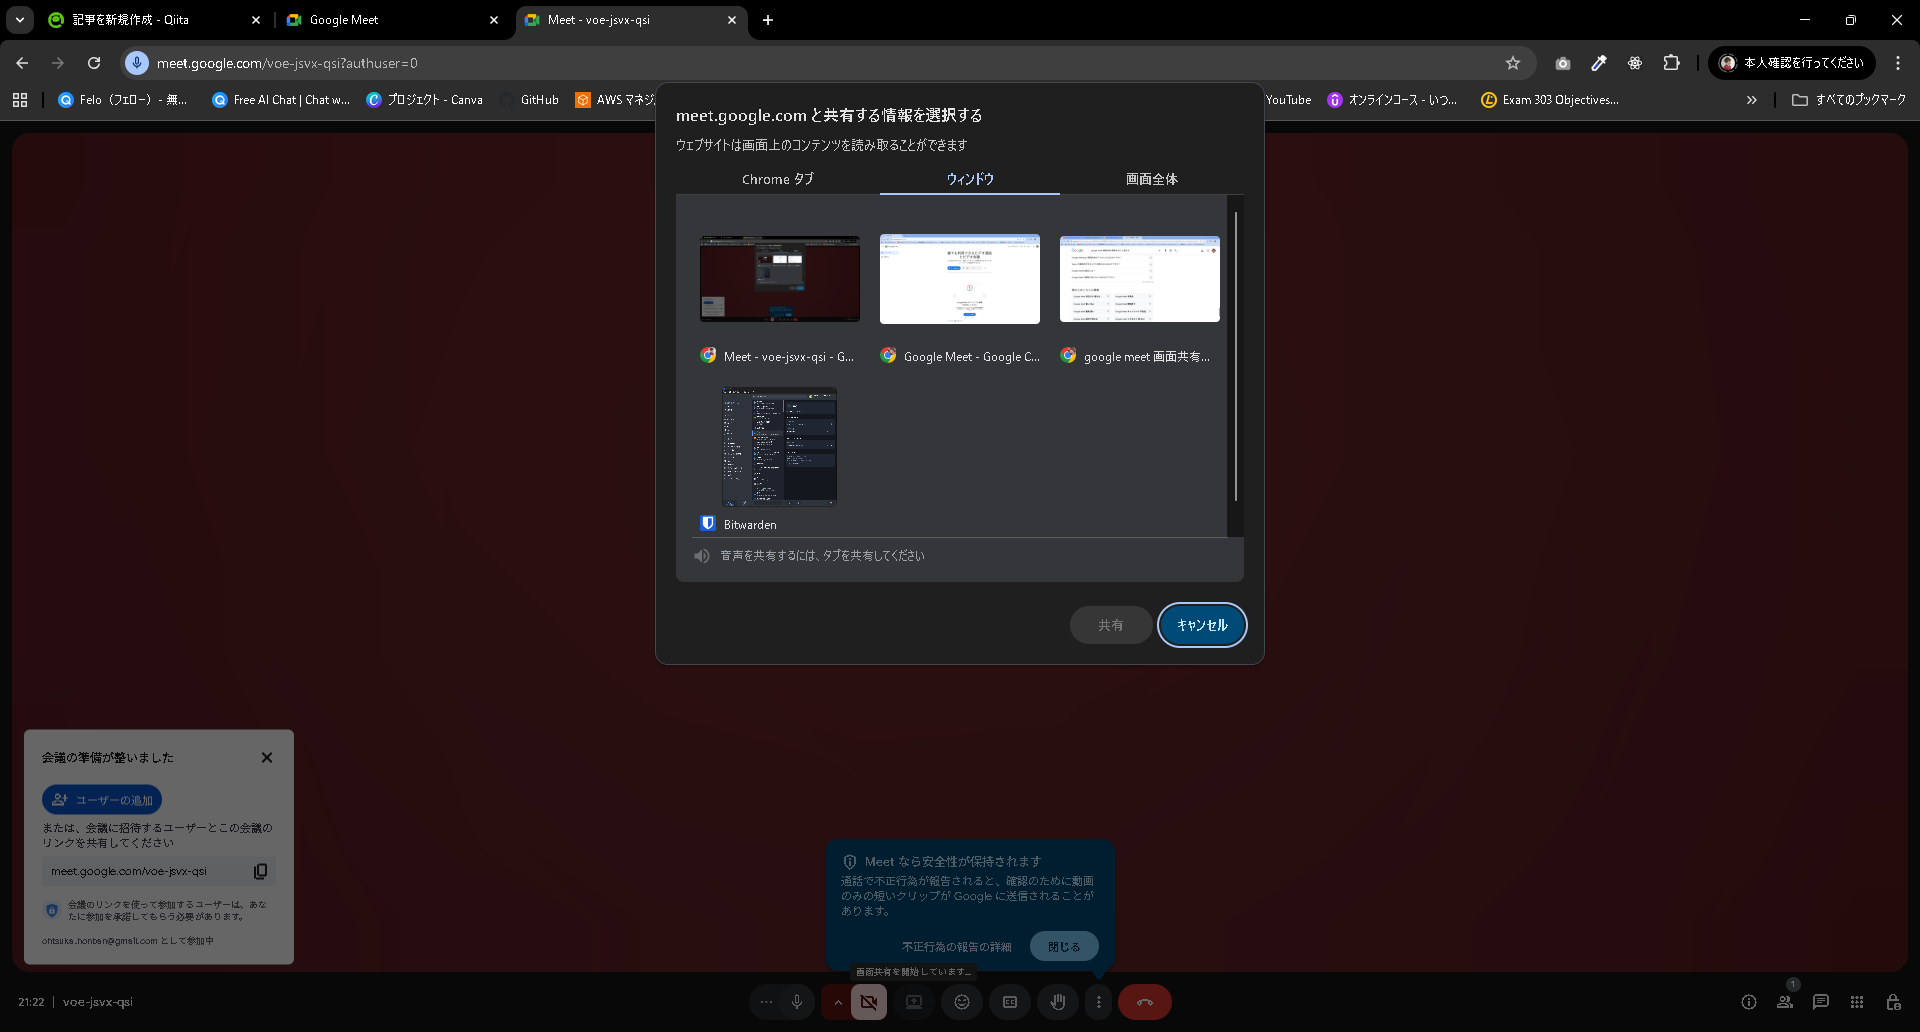Toggle the microphone mute button

coord(797,1002)
